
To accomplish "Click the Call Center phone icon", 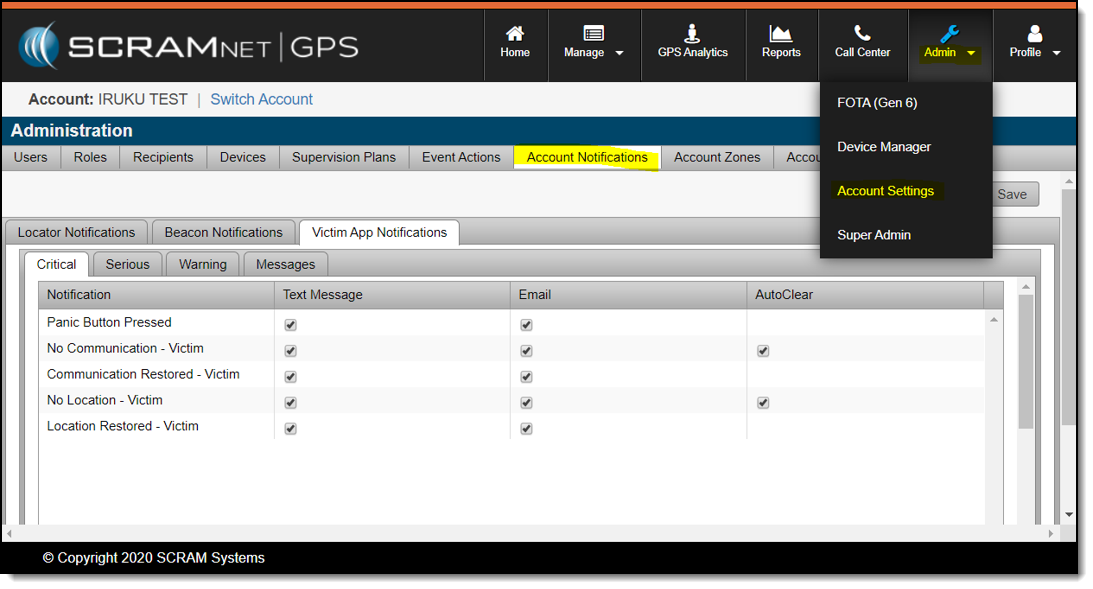I will point(862,34).
